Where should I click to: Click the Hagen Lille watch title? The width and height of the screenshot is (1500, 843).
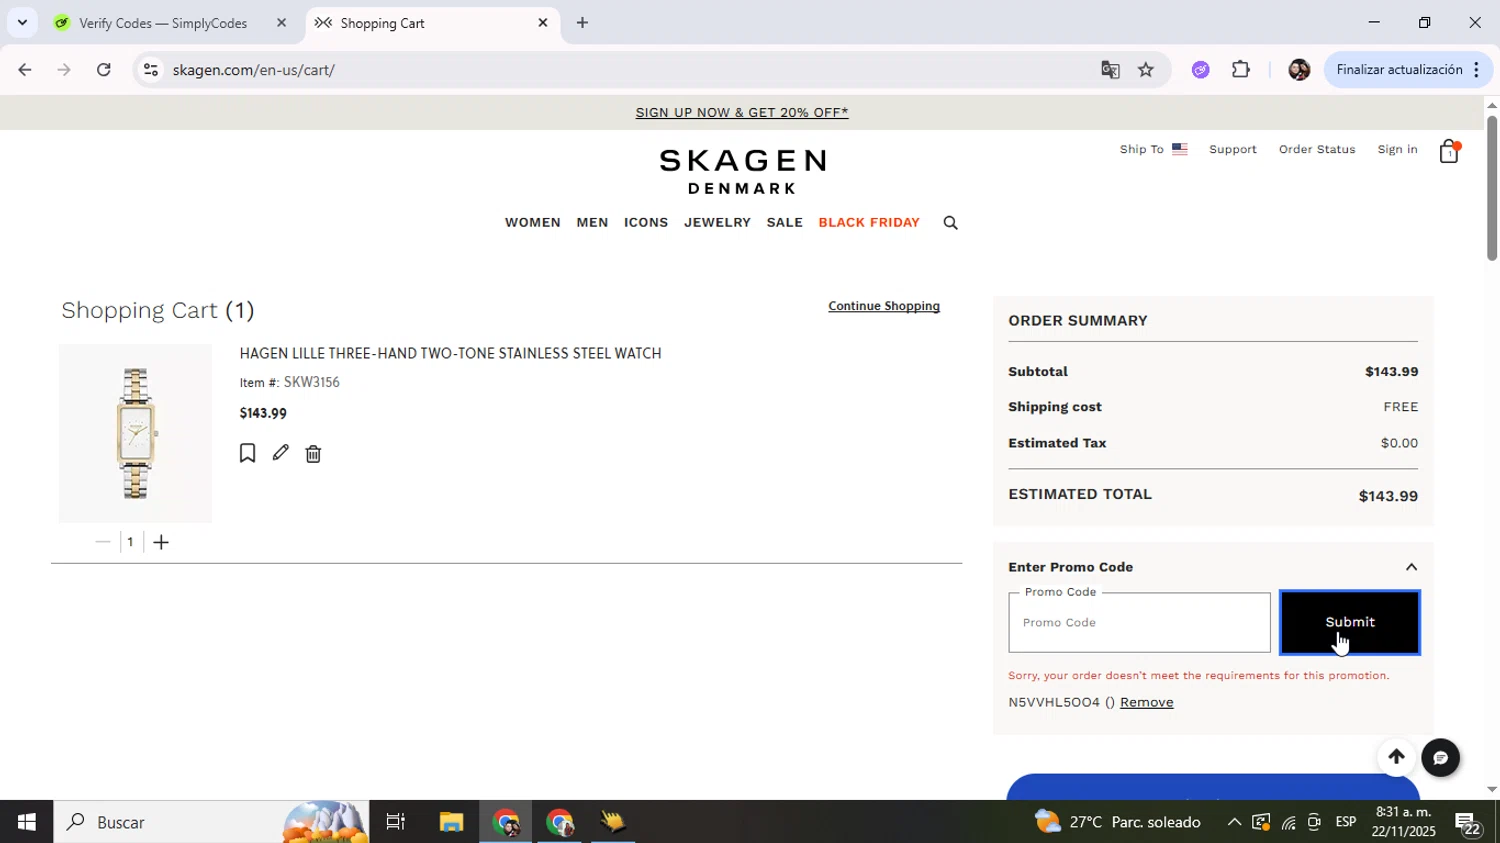click(x=450, y=353)
